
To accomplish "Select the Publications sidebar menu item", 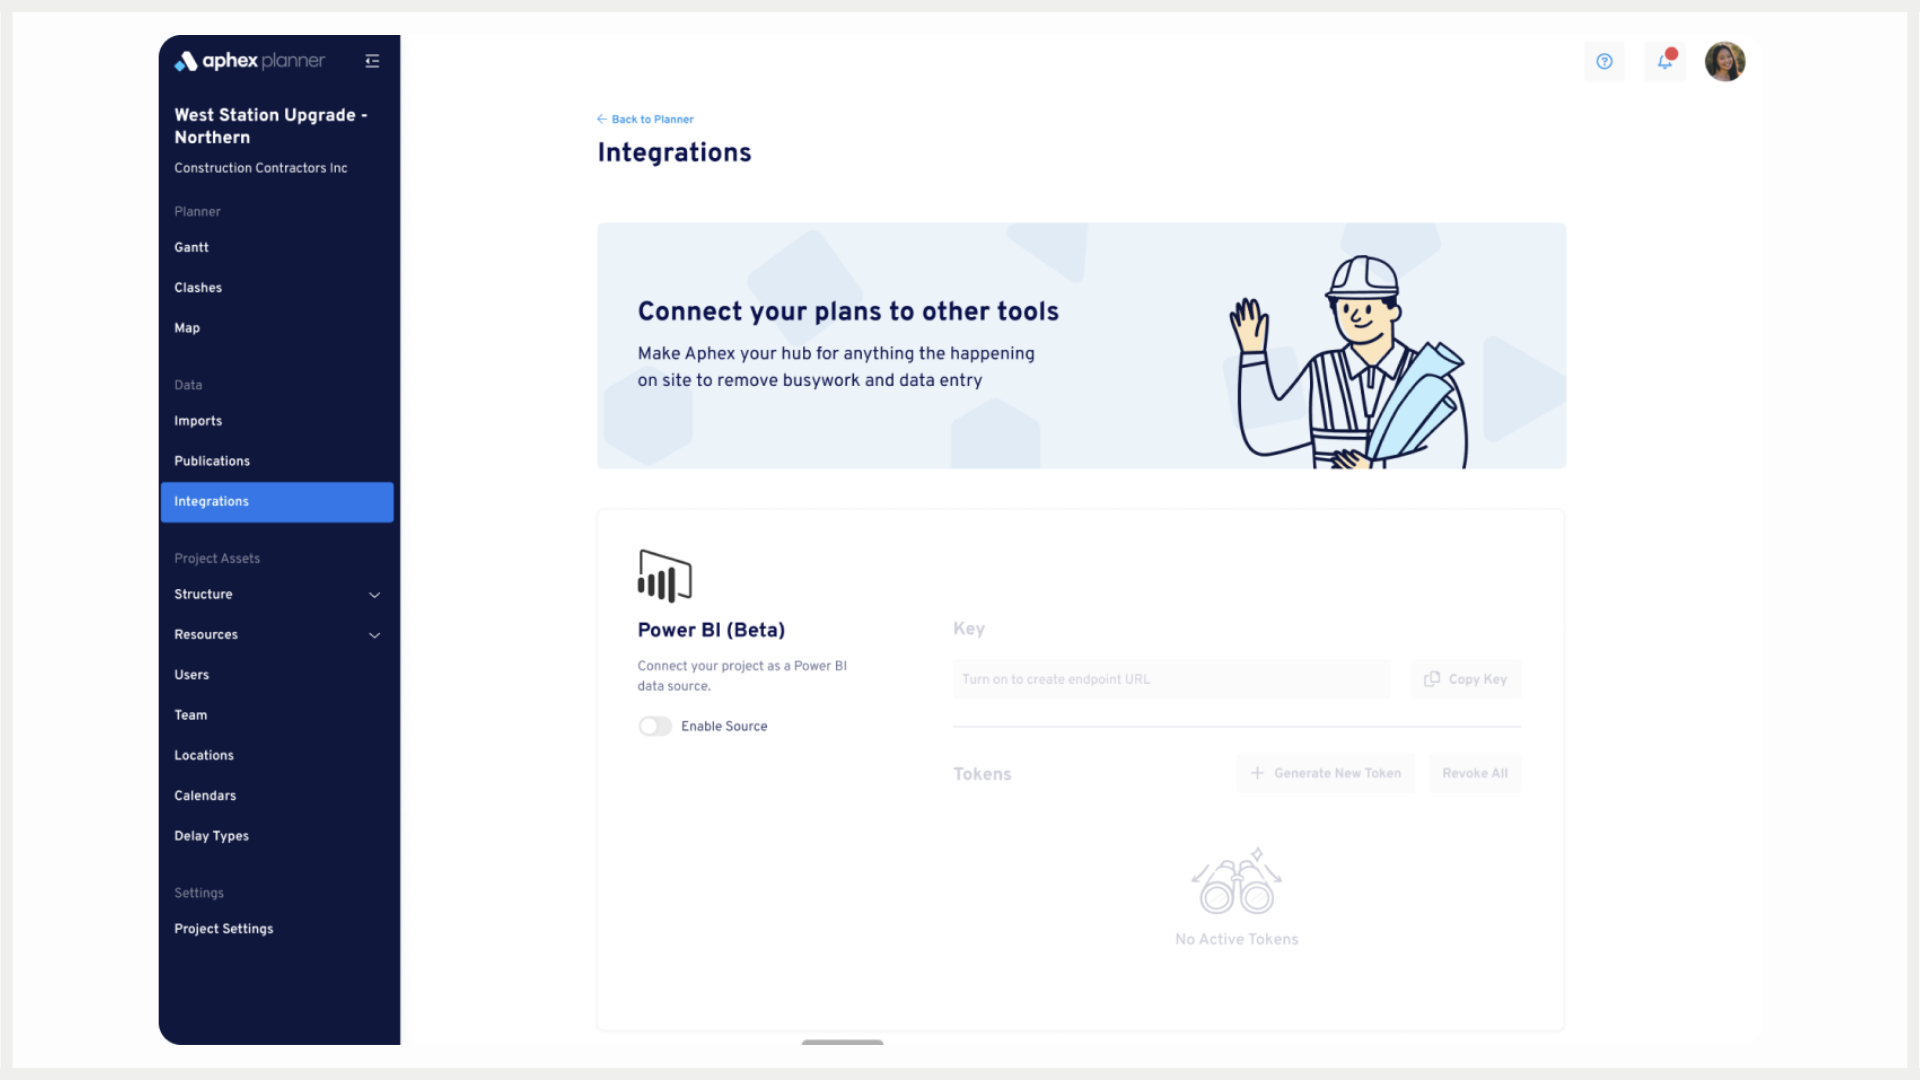I will (x=211, y=462).
